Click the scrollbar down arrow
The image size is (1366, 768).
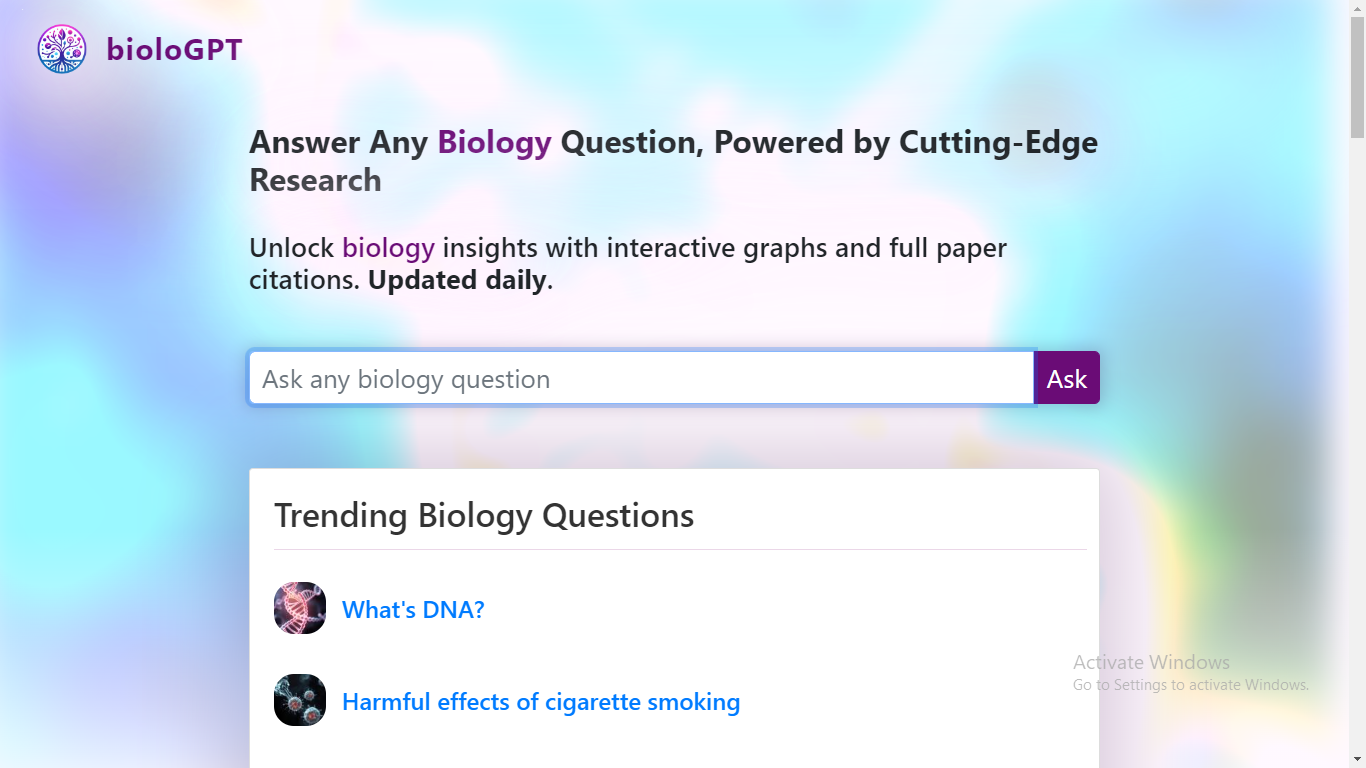[1357, 757]
